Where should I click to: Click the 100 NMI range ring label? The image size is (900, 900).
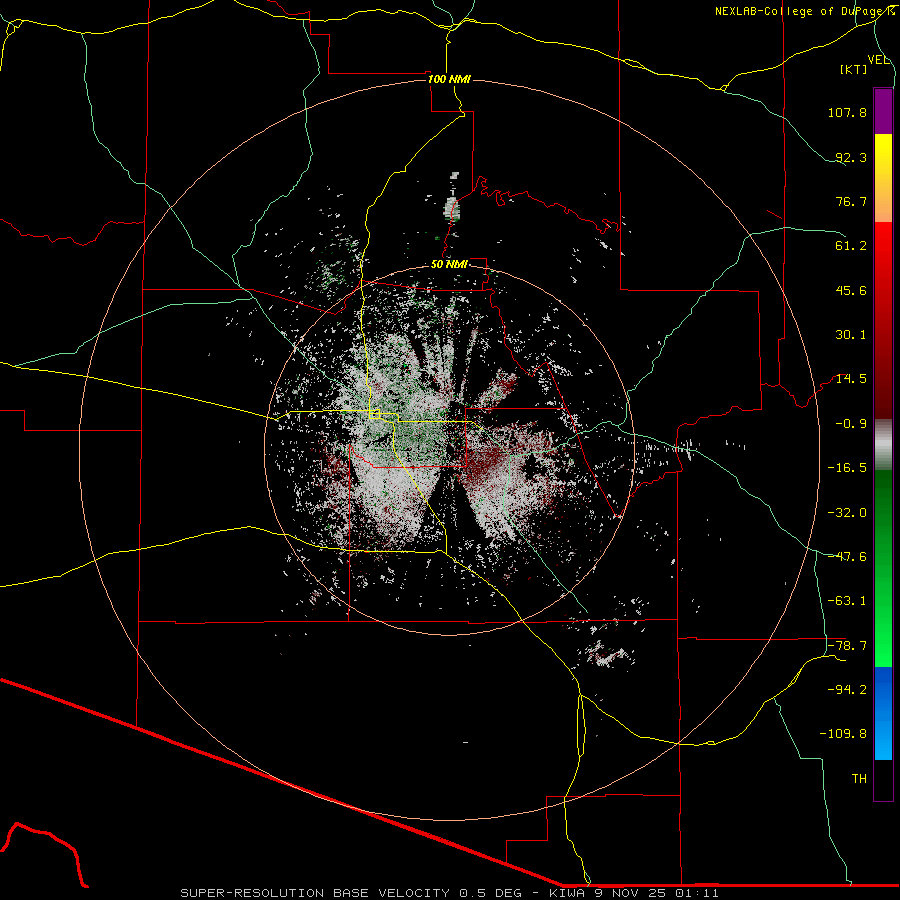coord(449,79)
